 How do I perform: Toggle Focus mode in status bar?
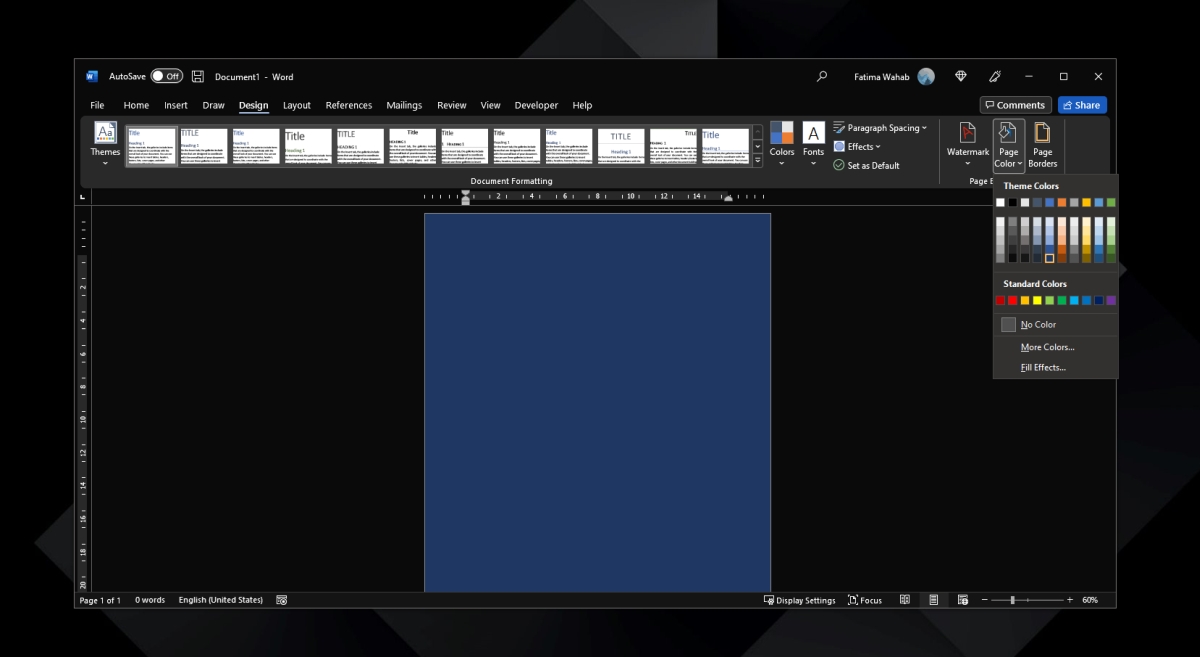[865, 600]
